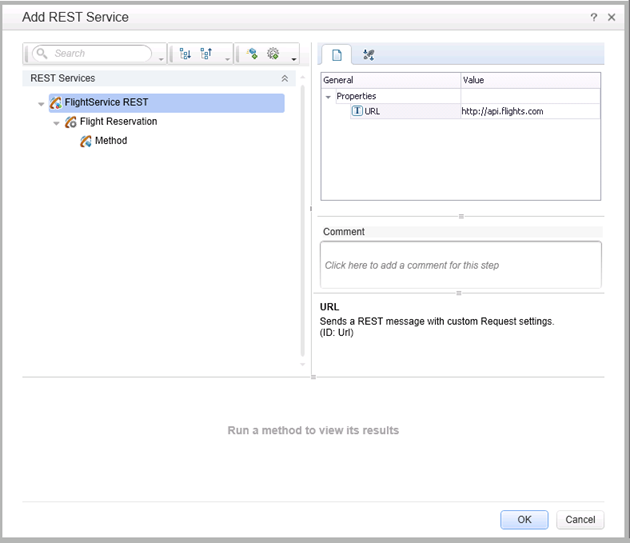Screen dimensions: 630x543
Task: Click the add method gear icon
Action: (272, 54)
